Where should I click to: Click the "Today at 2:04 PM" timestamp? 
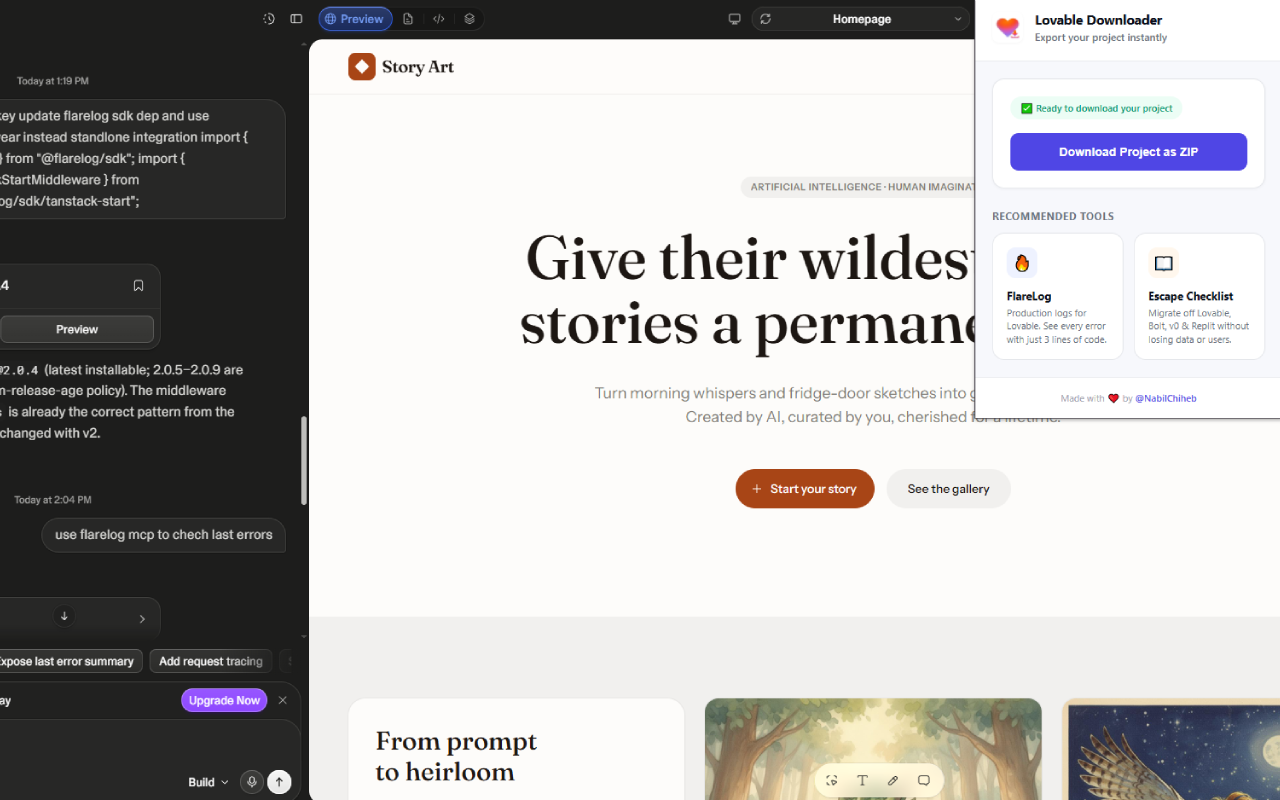(53, 500)
